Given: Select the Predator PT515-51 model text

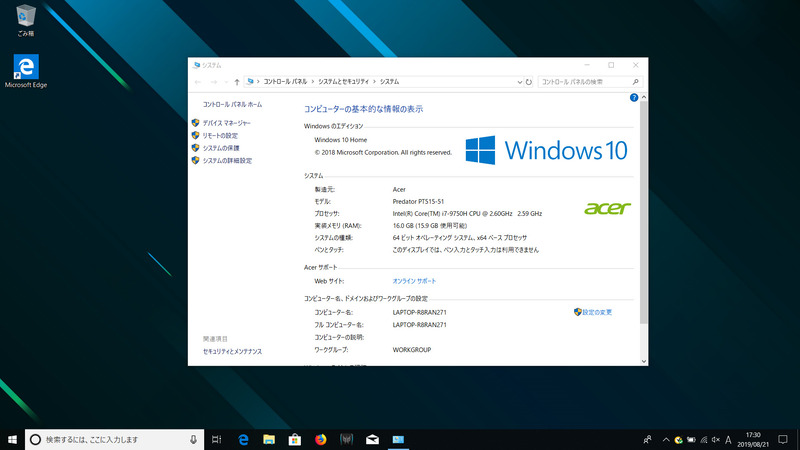Looking at the screenshot, I should tap(418, 202).
